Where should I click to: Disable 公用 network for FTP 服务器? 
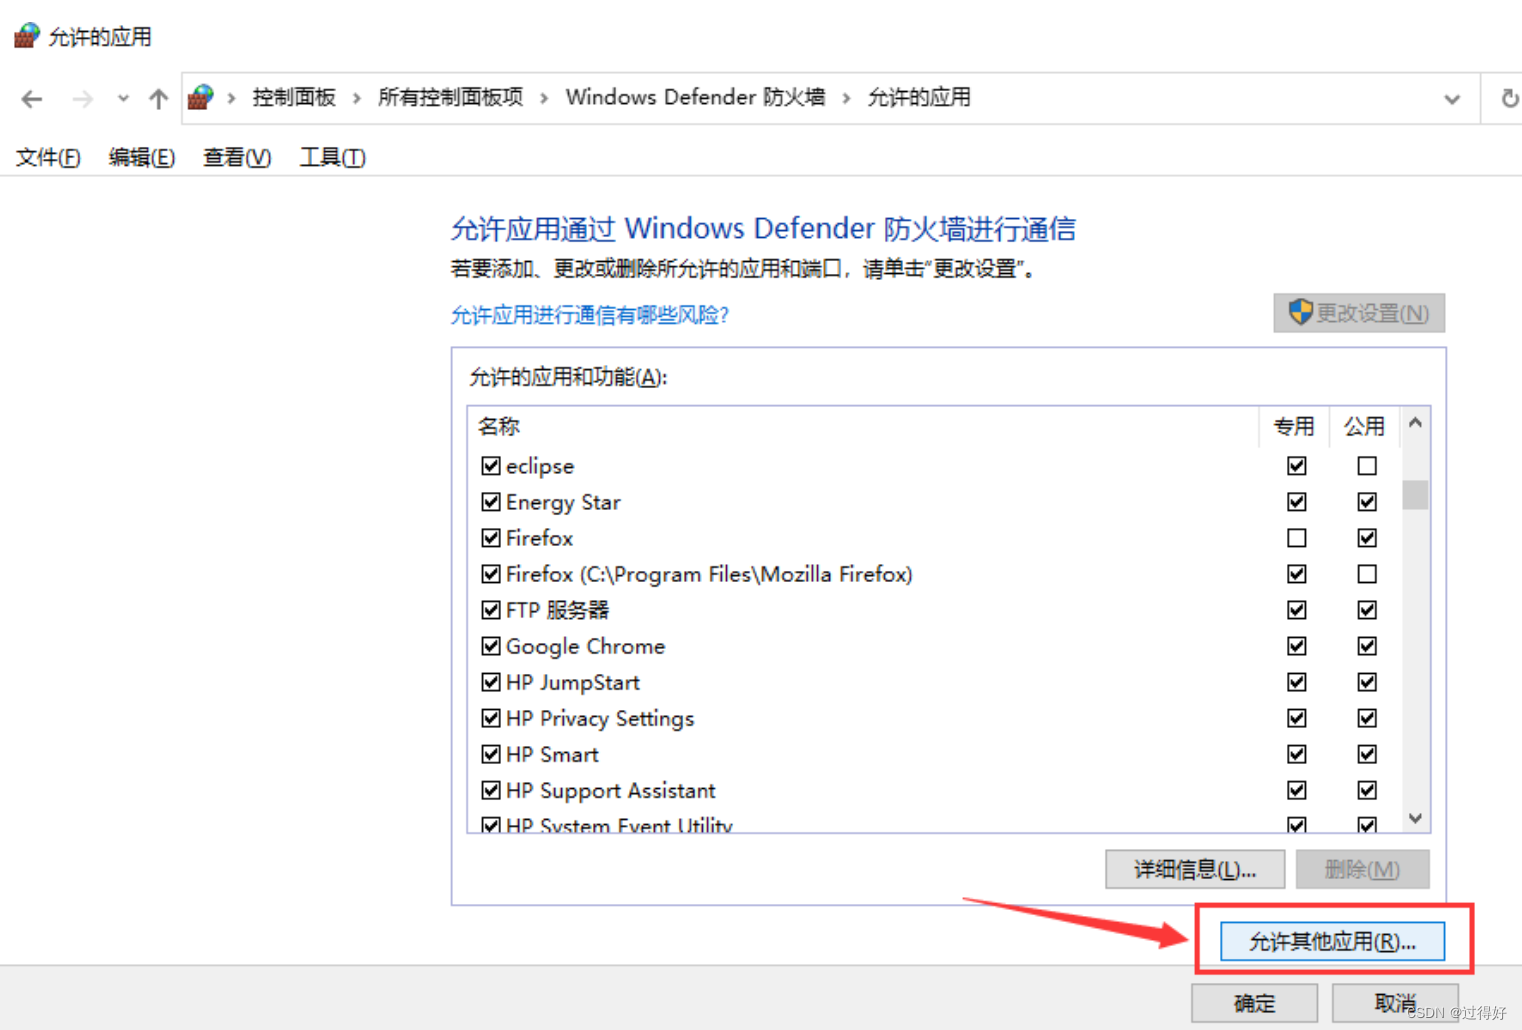[x=1367, y=610]
